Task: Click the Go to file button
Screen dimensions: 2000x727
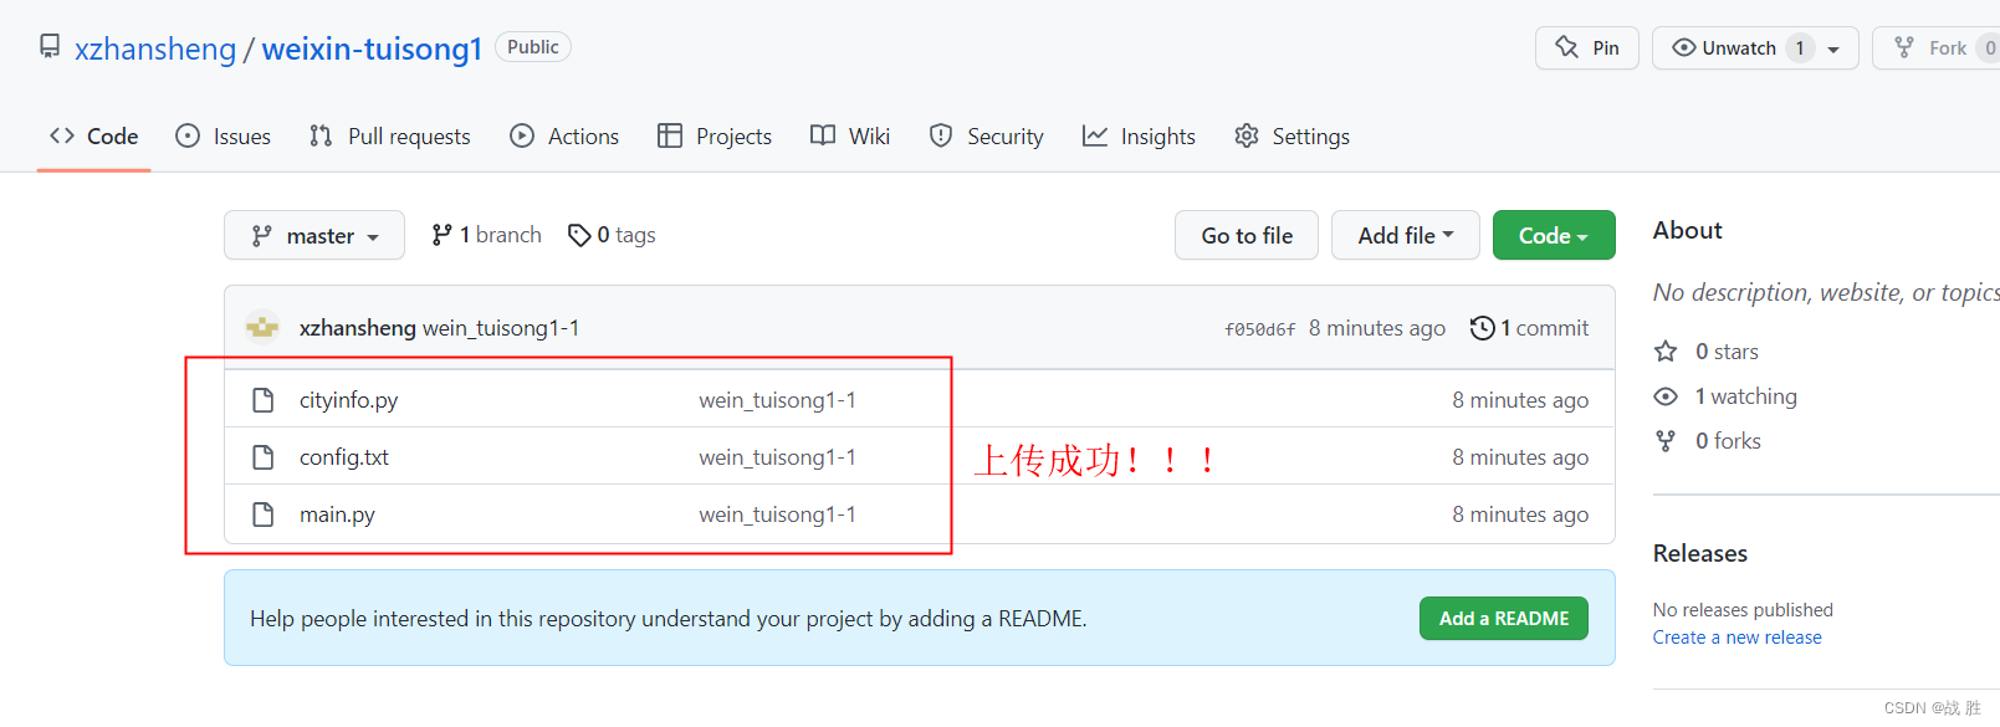Action: (x=1246, y=235)
